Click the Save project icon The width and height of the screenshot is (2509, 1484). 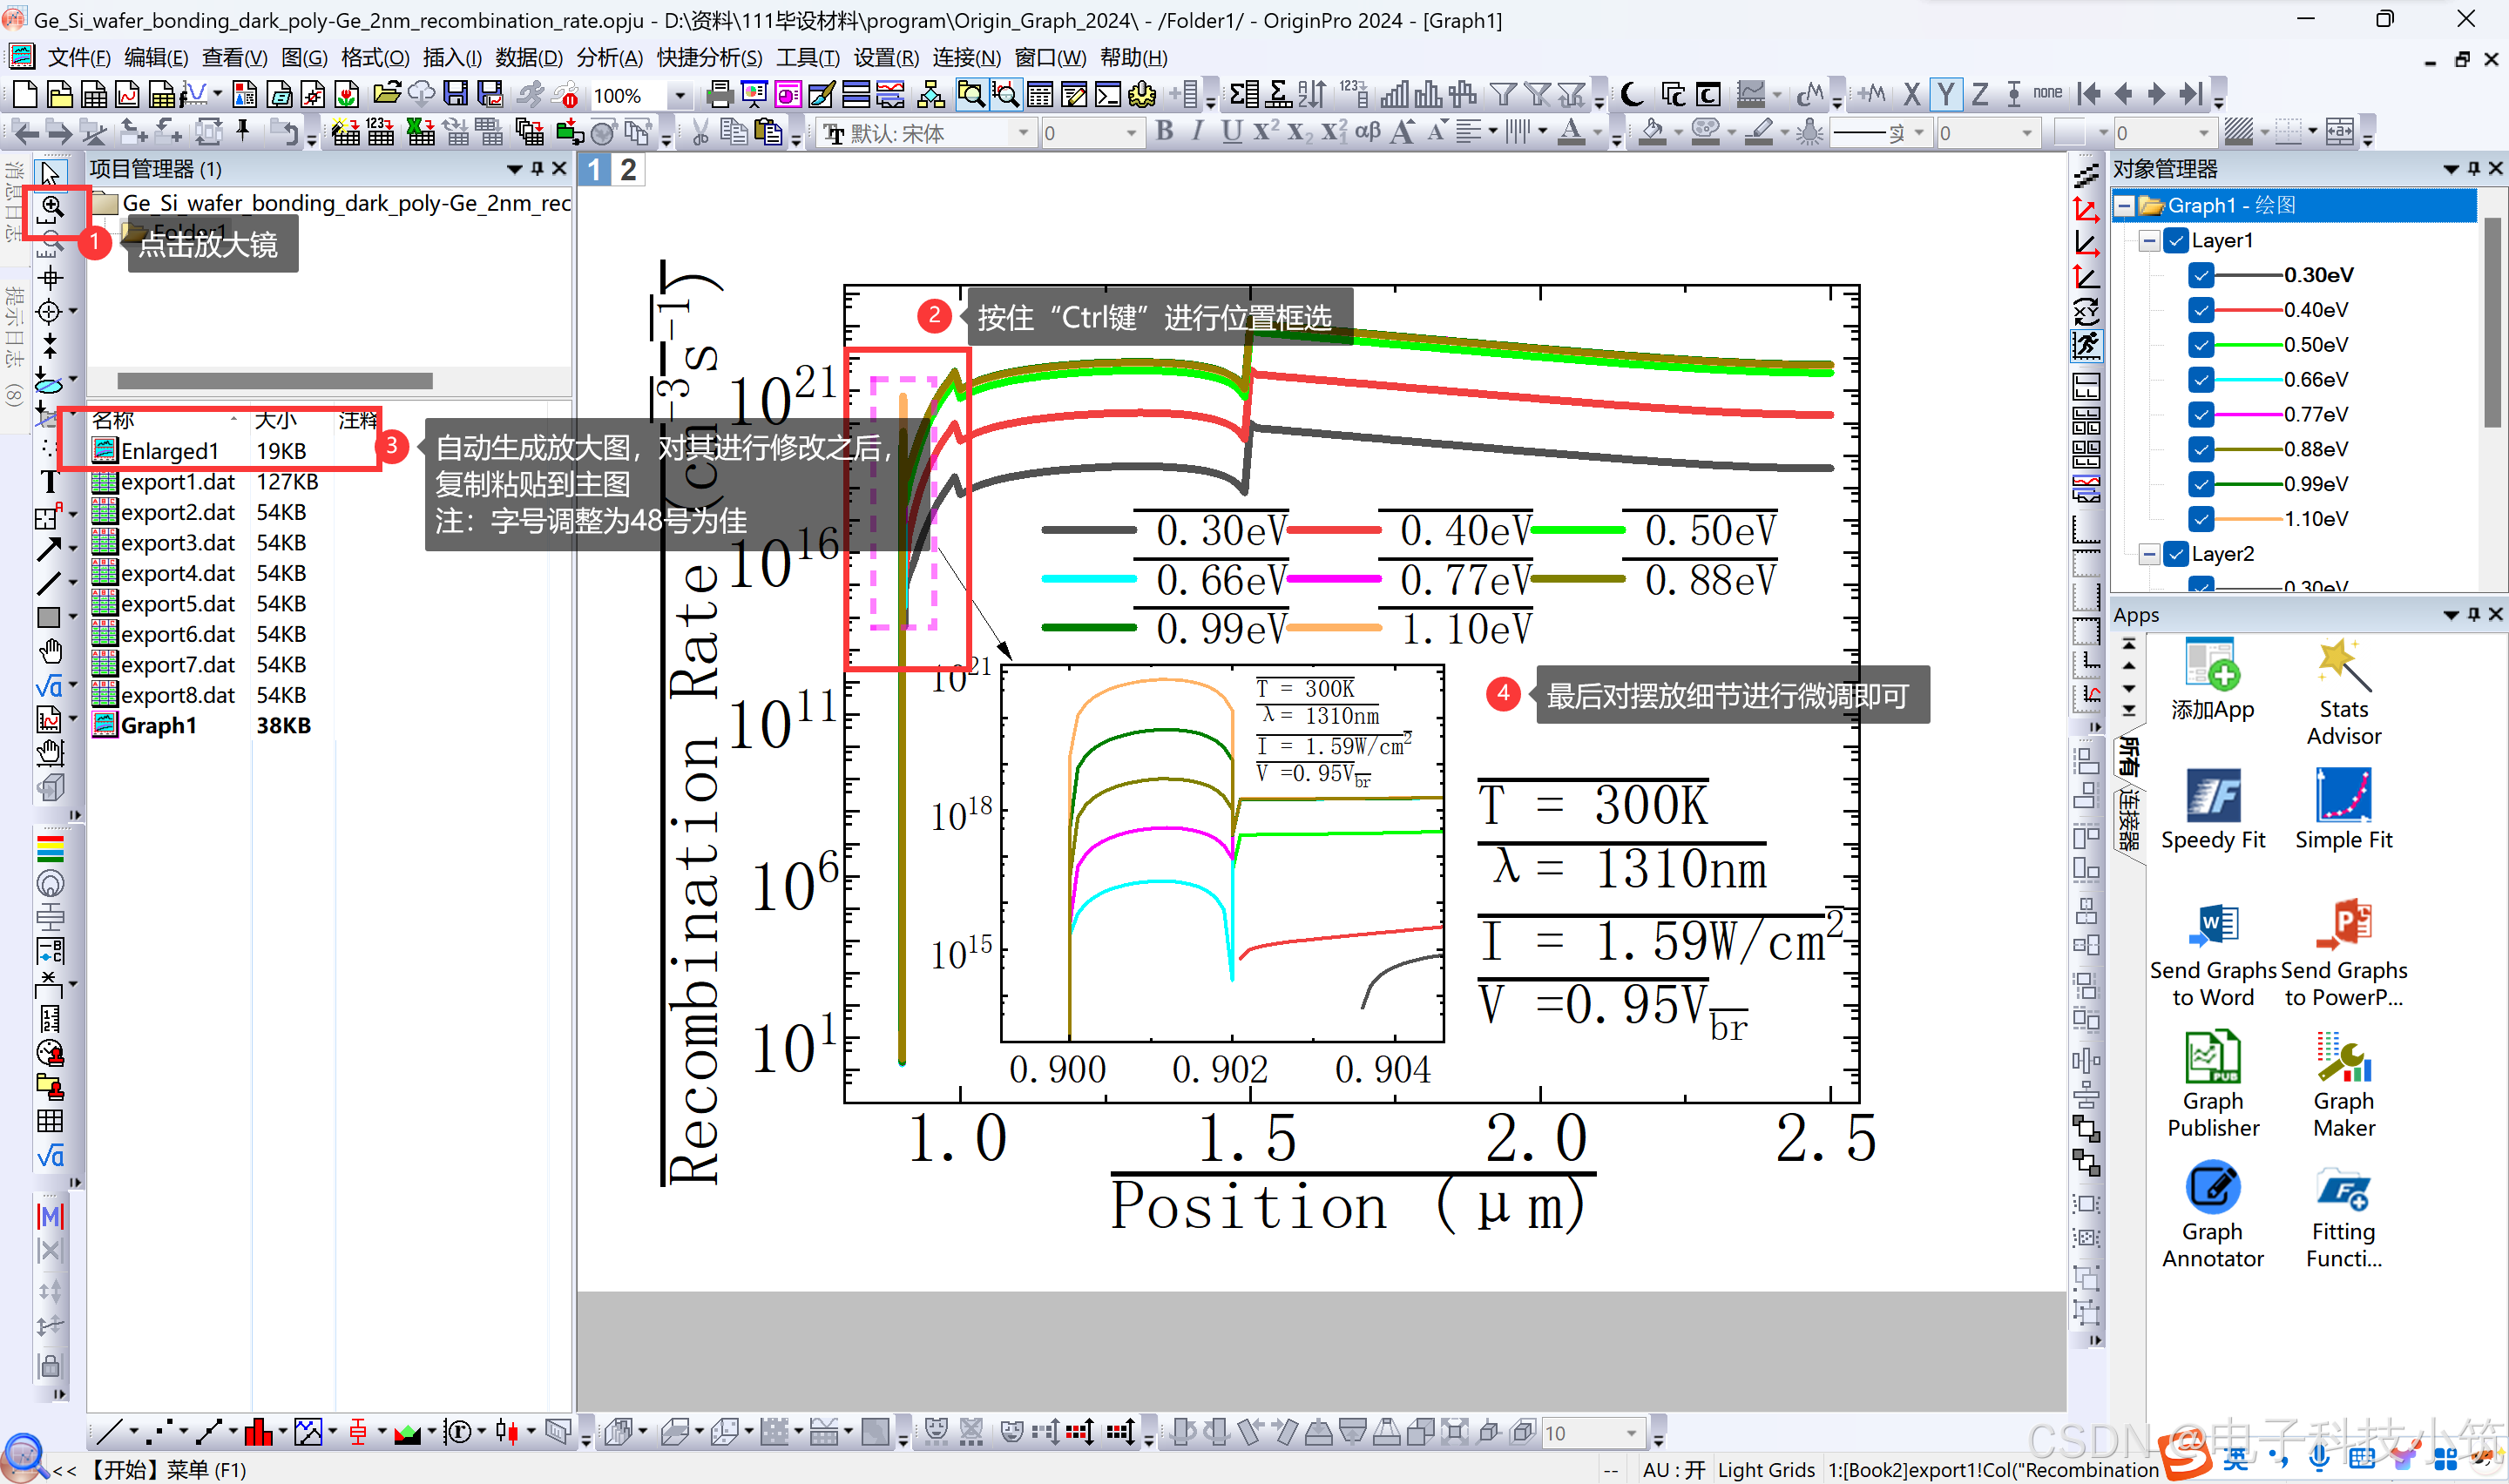(456, 95)
